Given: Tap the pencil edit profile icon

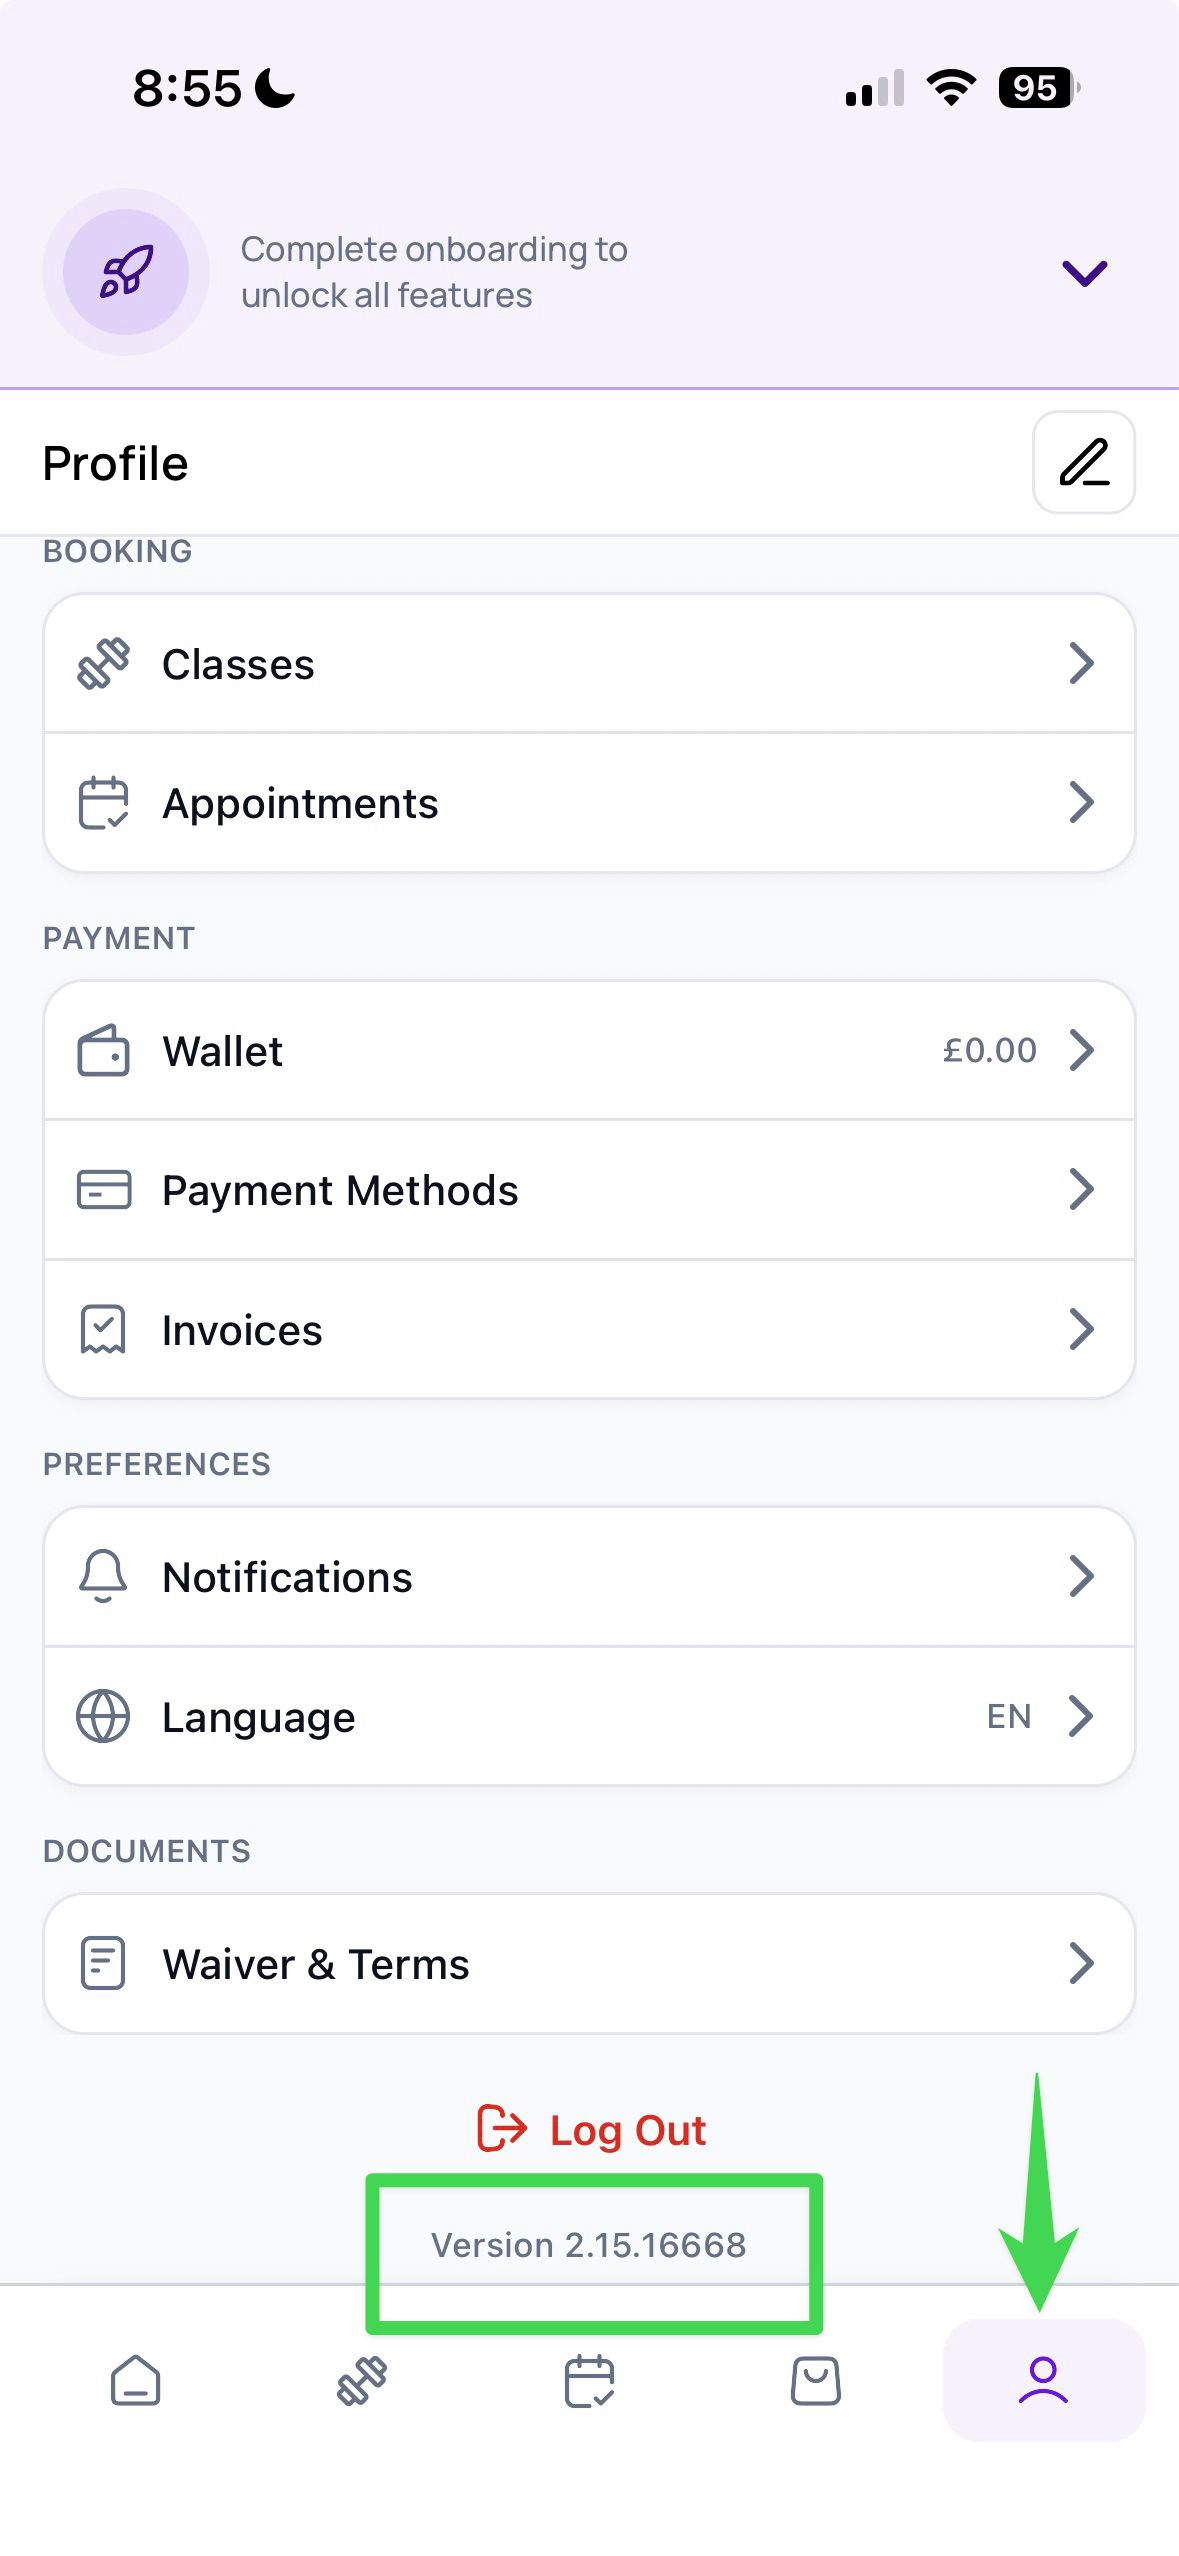Looking at the screenshot, I should click(x=1083, y=462).
